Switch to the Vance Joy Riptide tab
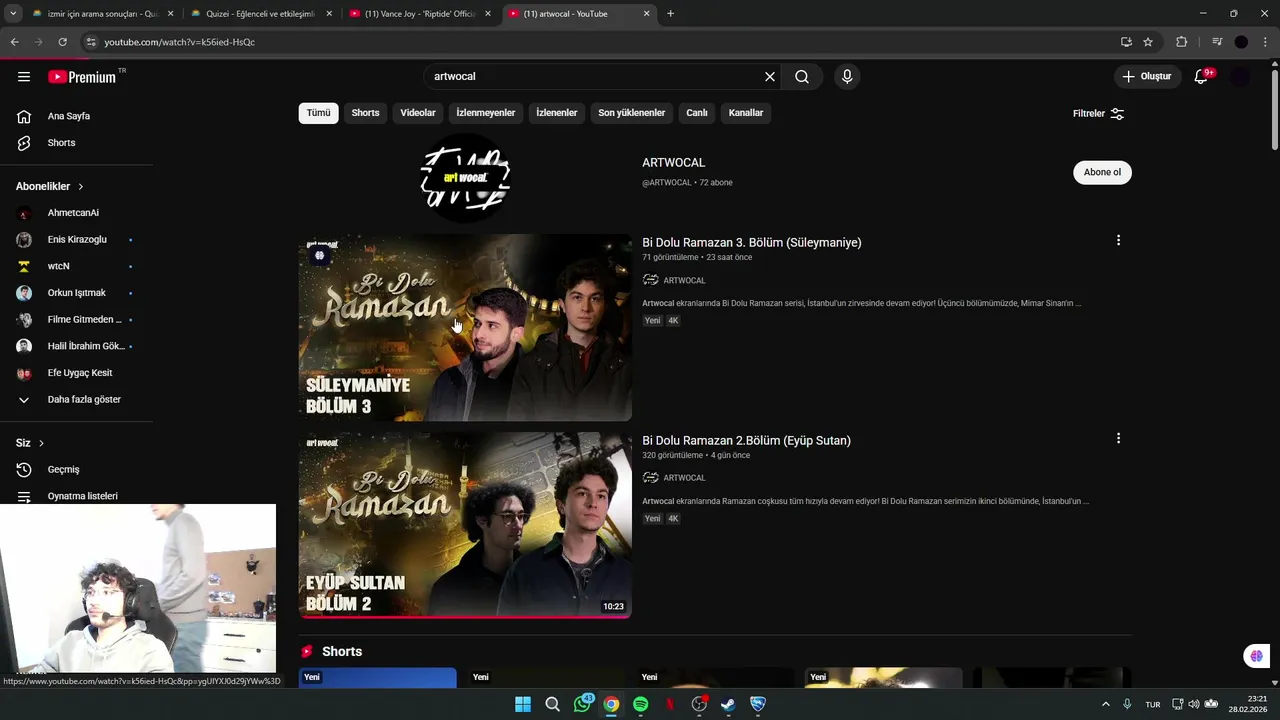The height and width of the screenshot is (720, 1280). [418, 14]
